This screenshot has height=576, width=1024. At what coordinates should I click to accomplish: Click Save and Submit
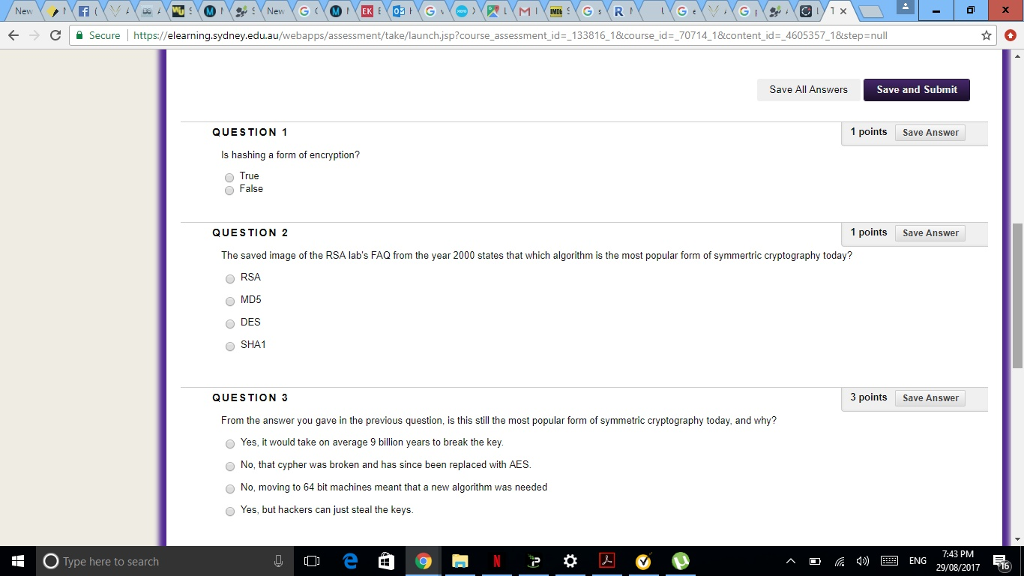[x=915, y=89]
